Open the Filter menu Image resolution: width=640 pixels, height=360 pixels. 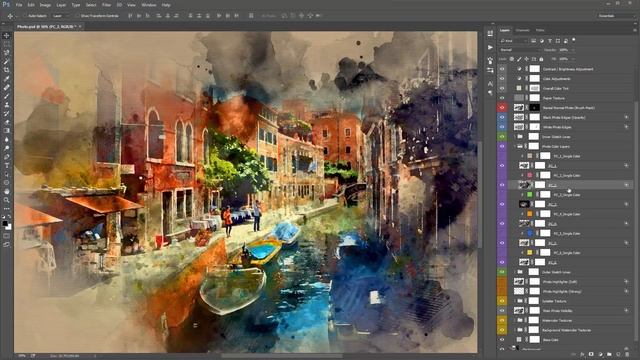click(107, 5)
